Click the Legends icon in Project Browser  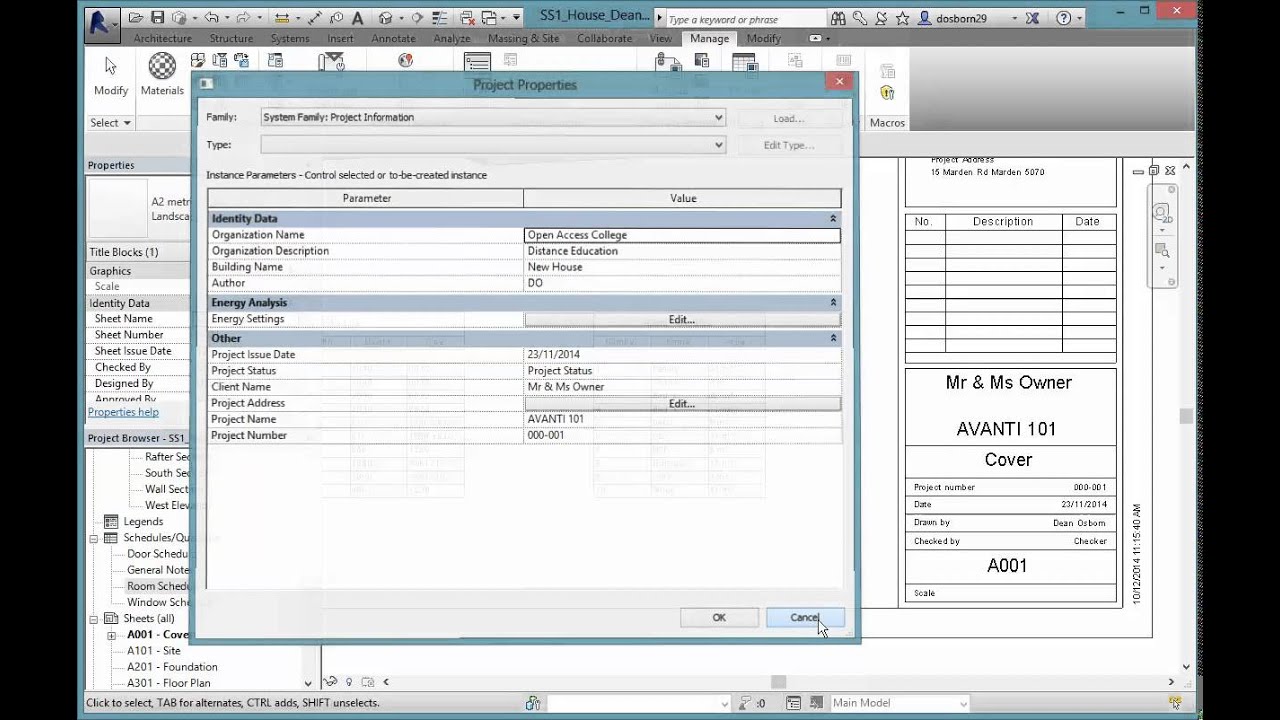112,522
